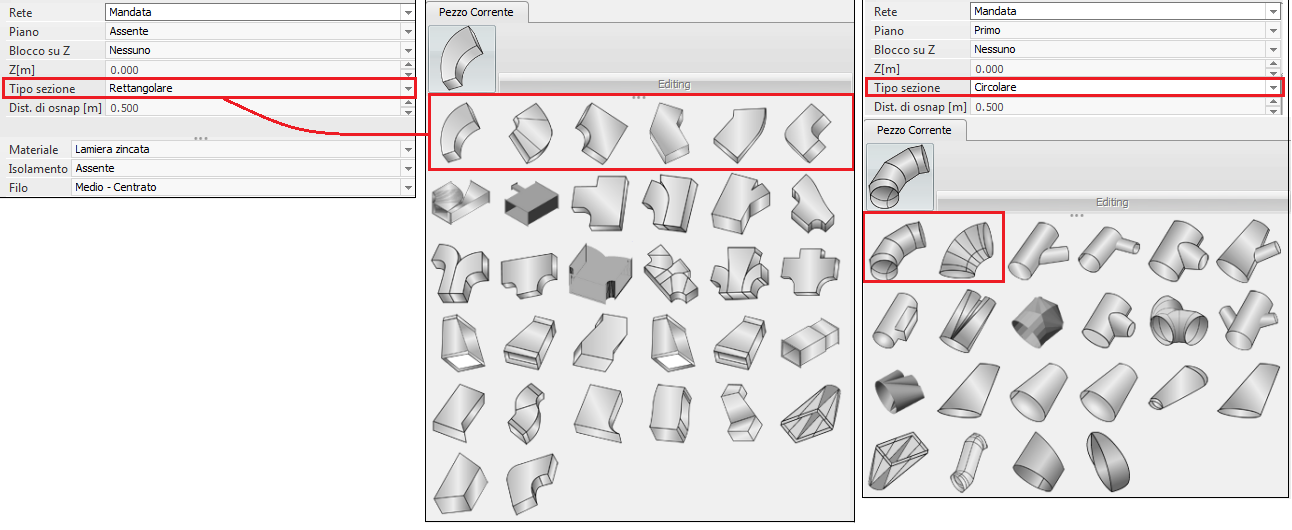Image resolution: width=1292 pixels, height=530 pixels.
Task: Click the Isolamento field showing Assente
Action: pyautogui.click(x=238, y=169)
